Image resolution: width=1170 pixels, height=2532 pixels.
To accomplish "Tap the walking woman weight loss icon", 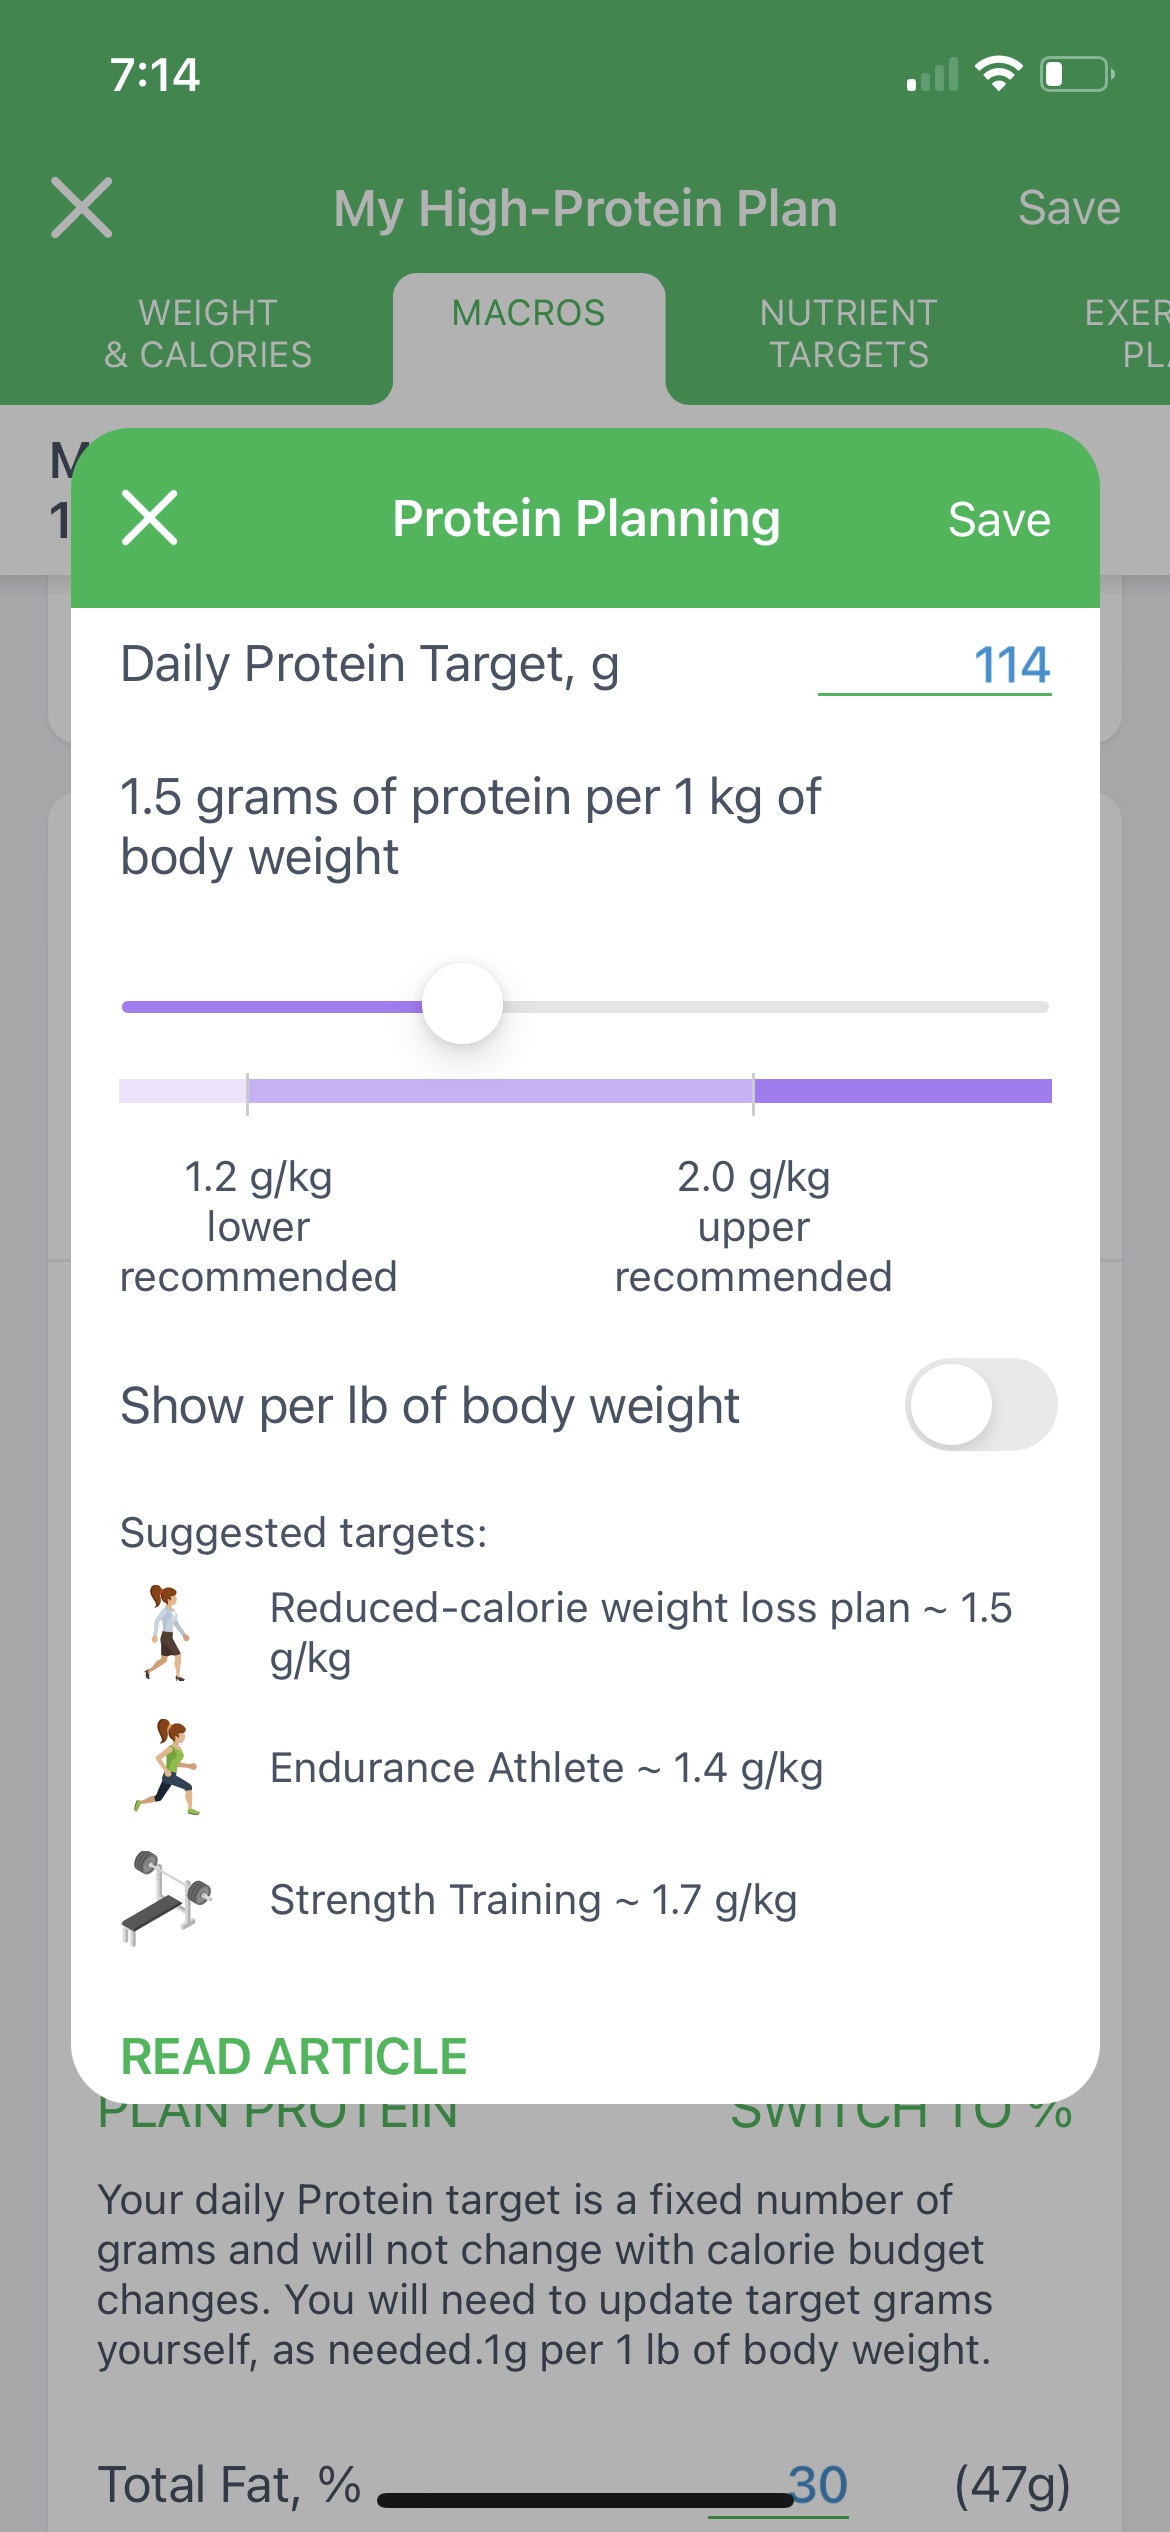I will (x=167, y=1632).
